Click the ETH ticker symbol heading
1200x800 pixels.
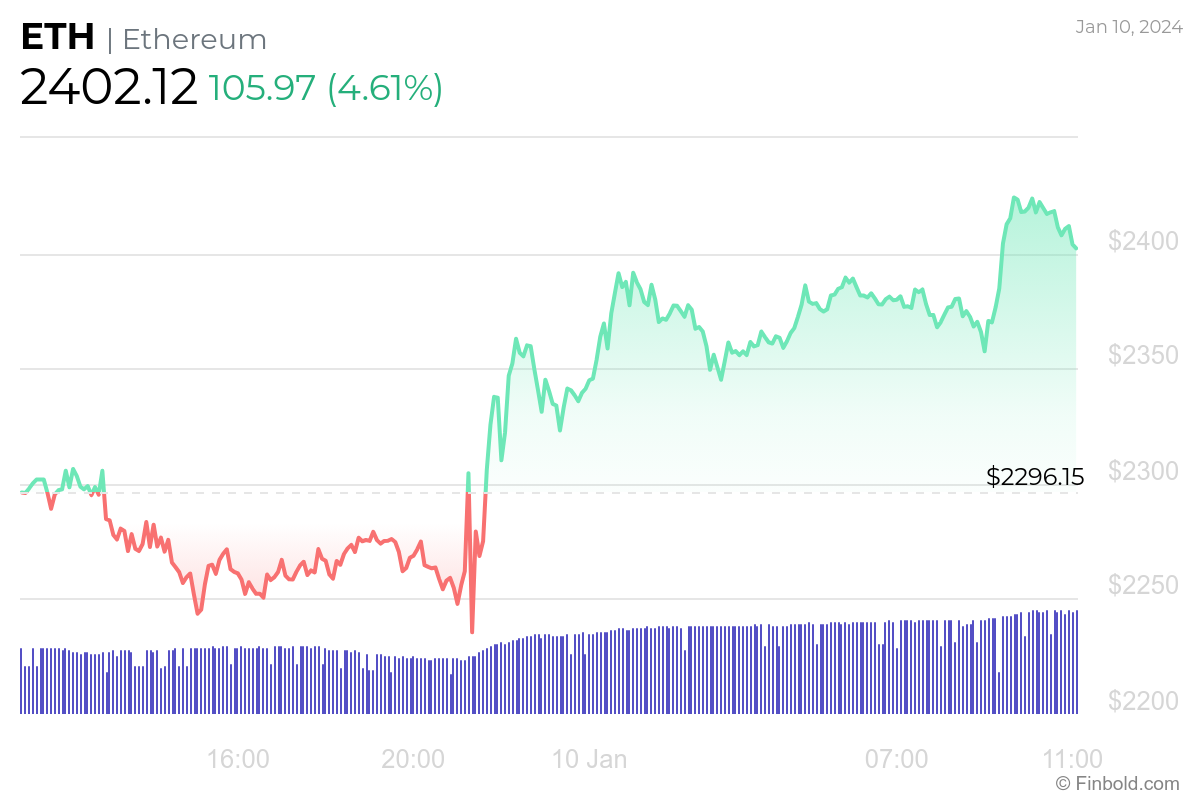click(58, 38)
